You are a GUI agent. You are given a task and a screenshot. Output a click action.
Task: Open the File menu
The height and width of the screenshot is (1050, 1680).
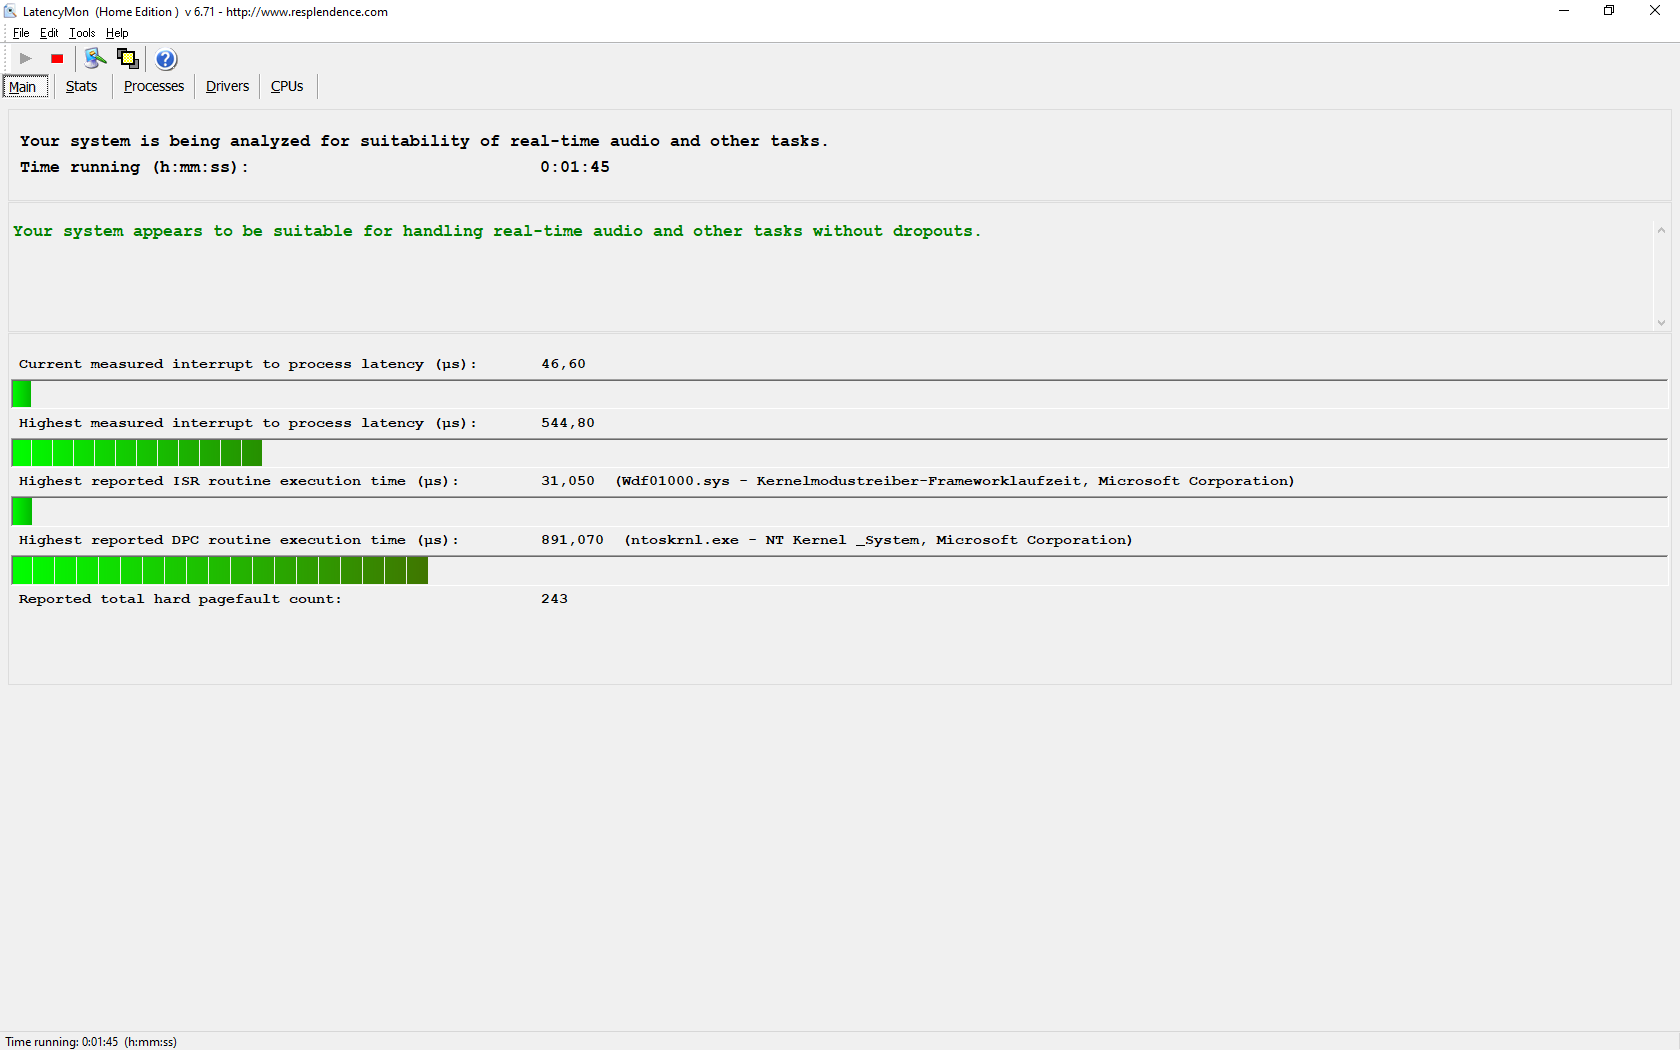(x=21, y=33)
